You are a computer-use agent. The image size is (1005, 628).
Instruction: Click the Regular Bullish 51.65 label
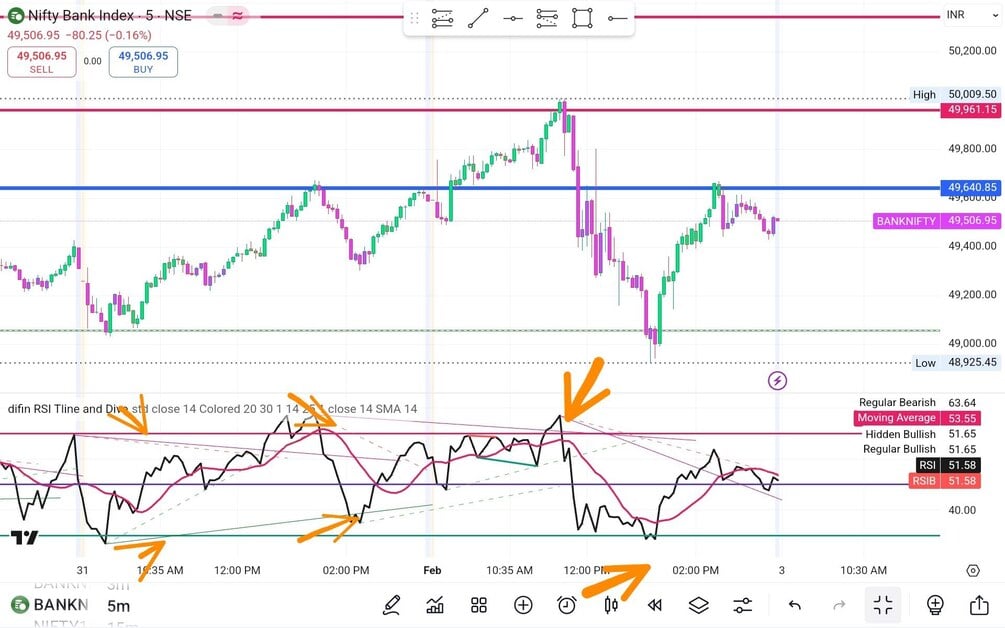click(919, 449)
